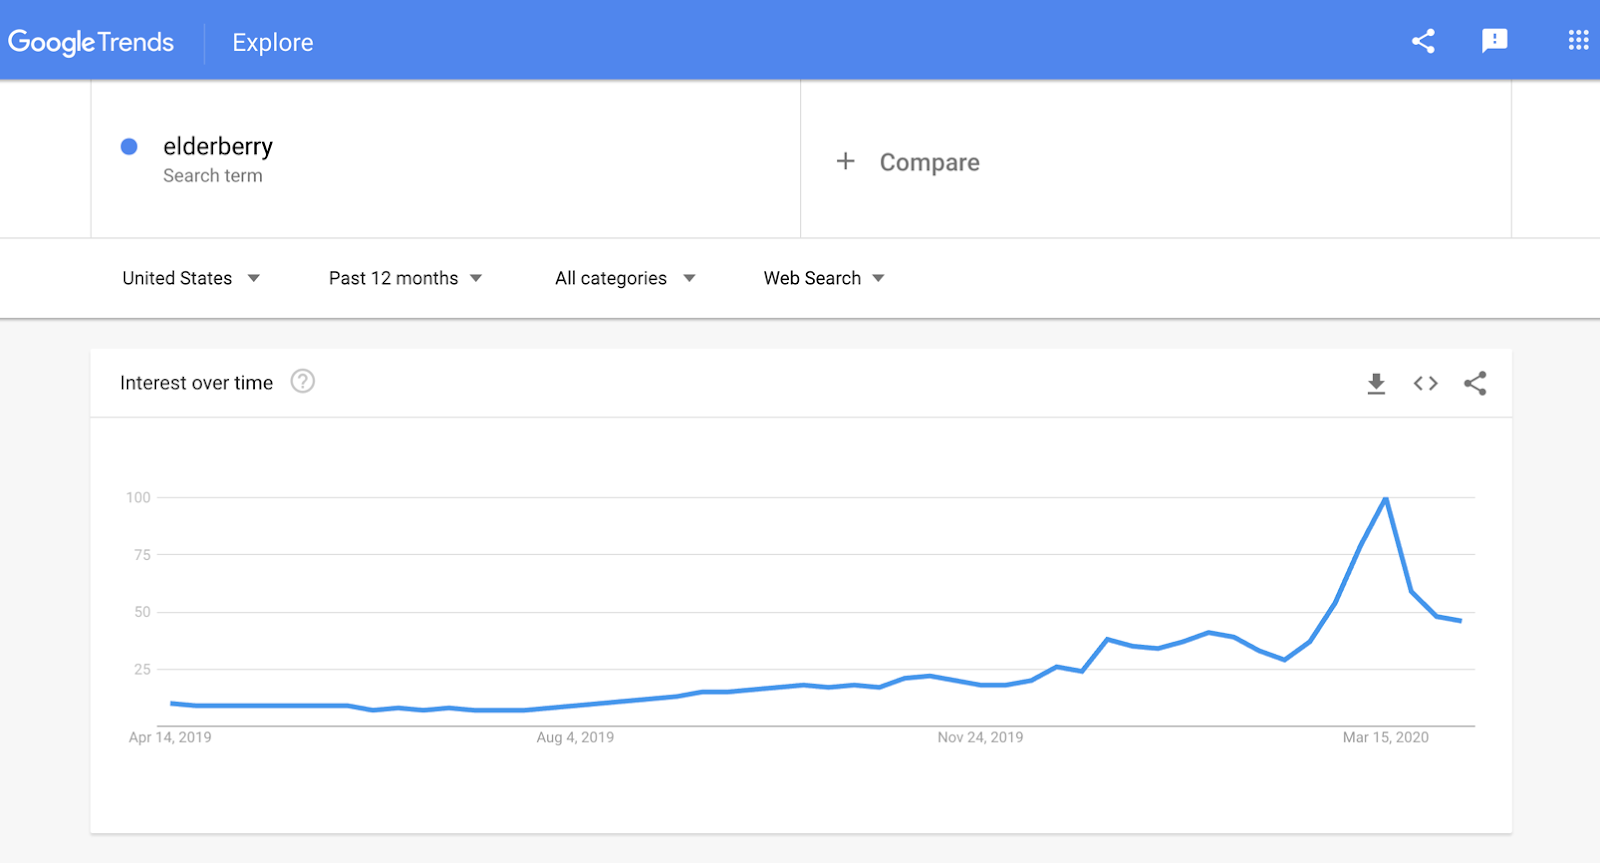1600x863 pixels.
Task: Click the chart peak near Mar 15, 2020
Action: click(x=1385, y=498)
